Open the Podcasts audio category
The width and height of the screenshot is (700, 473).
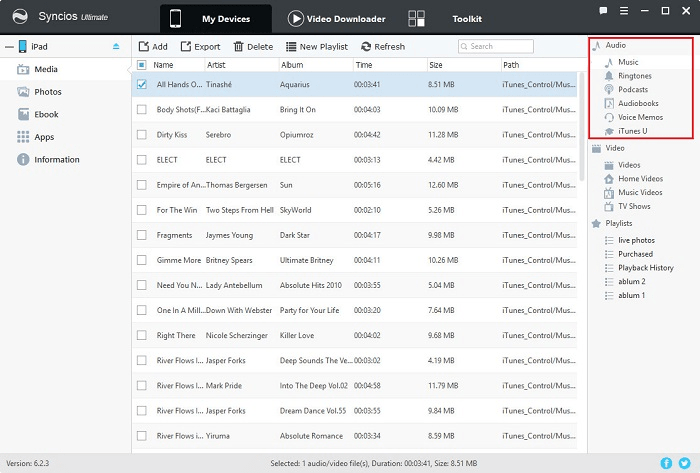(632, 90)
